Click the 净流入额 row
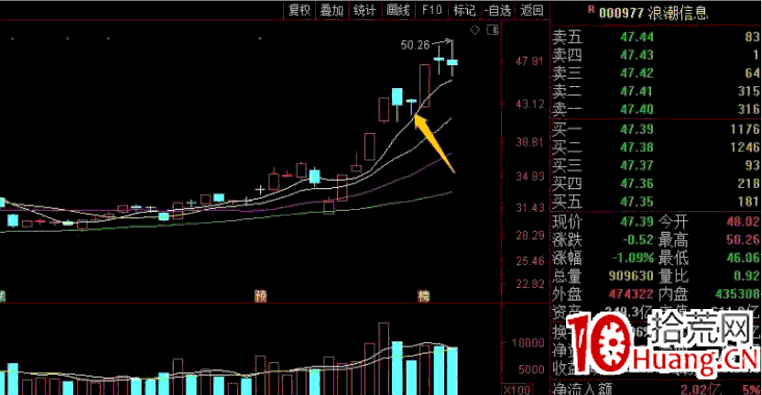Image resolution: width=762 pixels, height=395 pixels. pos(656,389)
